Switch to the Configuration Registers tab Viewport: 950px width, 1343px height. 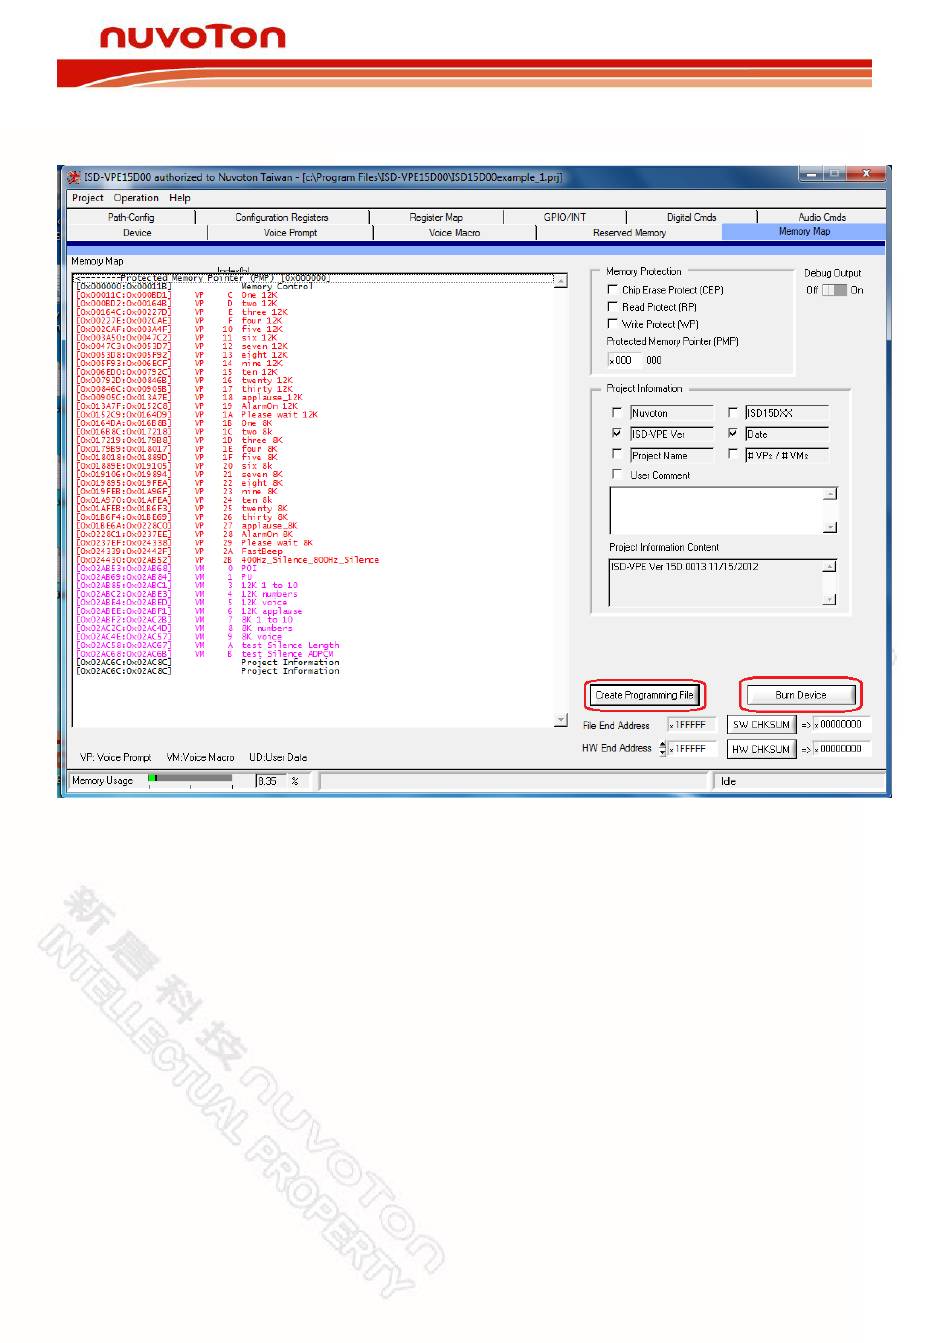282,217
